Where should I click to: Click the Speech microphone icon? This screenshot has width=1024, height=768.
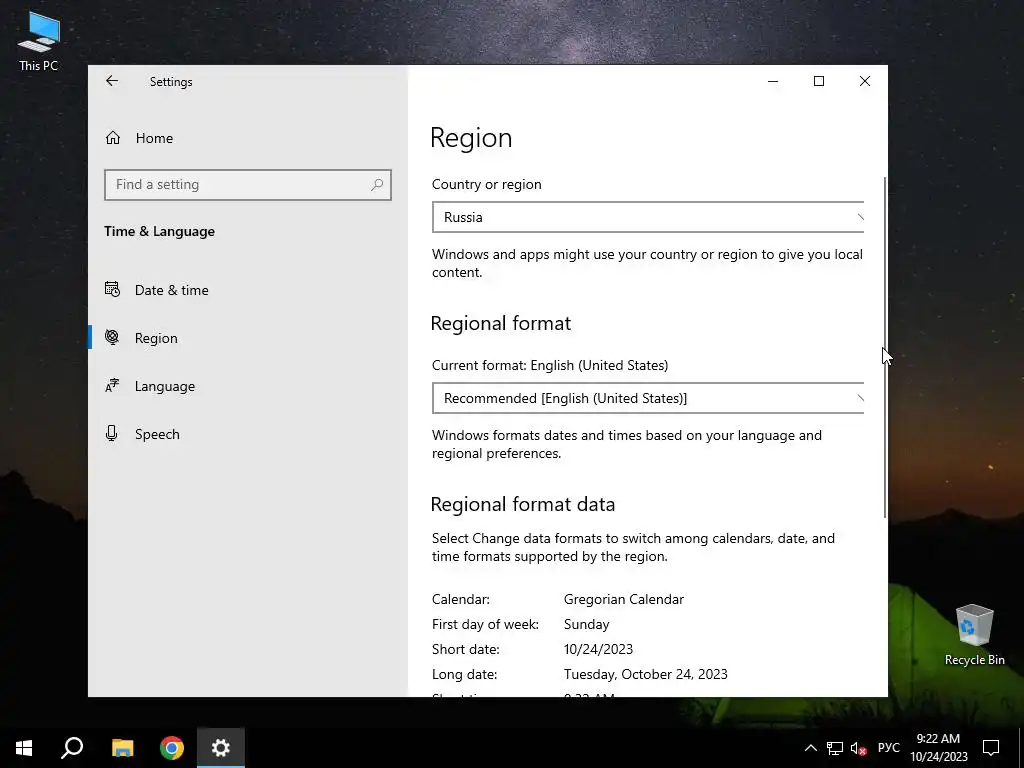click(112, 434)
